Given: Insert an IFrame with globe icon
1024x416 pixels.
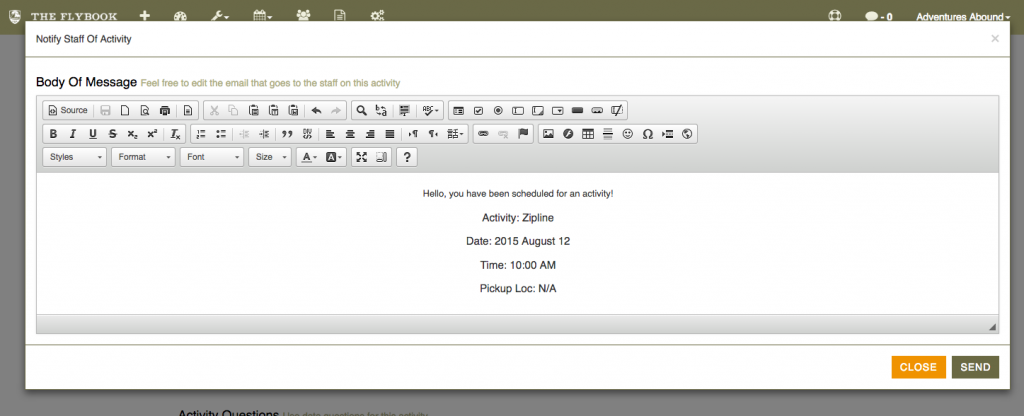Looking at the screenshot, I should pyautogui.click(x=686, y=134).
